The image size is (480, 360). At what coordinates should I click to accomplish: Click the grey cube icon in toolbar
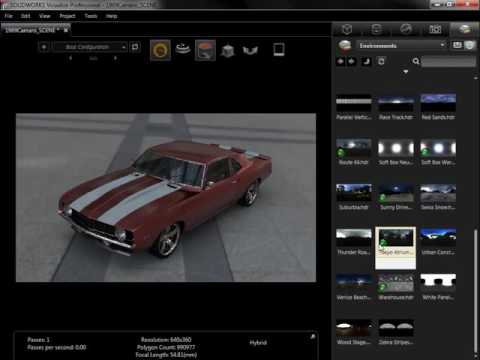(228, 50)
